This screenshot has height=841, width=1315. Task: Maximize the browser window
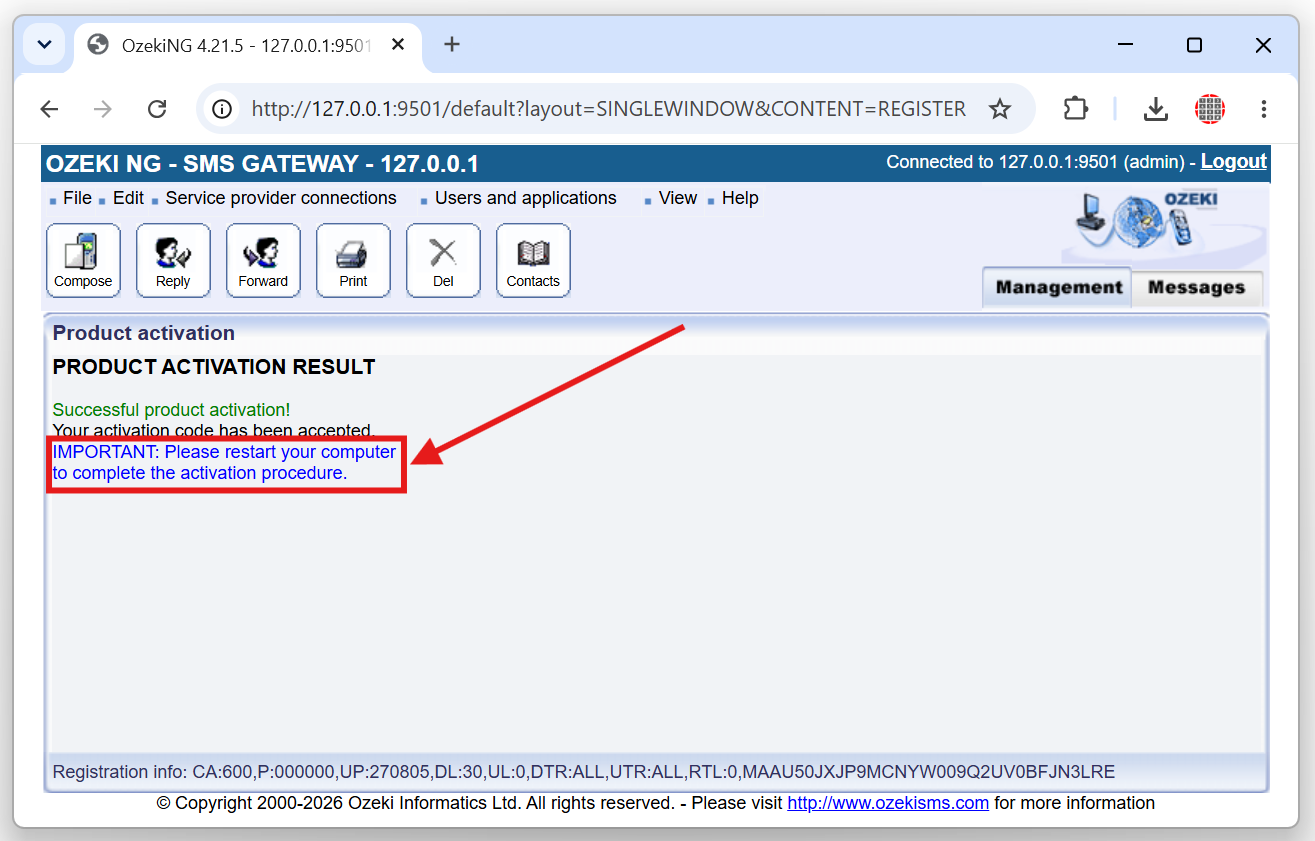(1194, 45)
